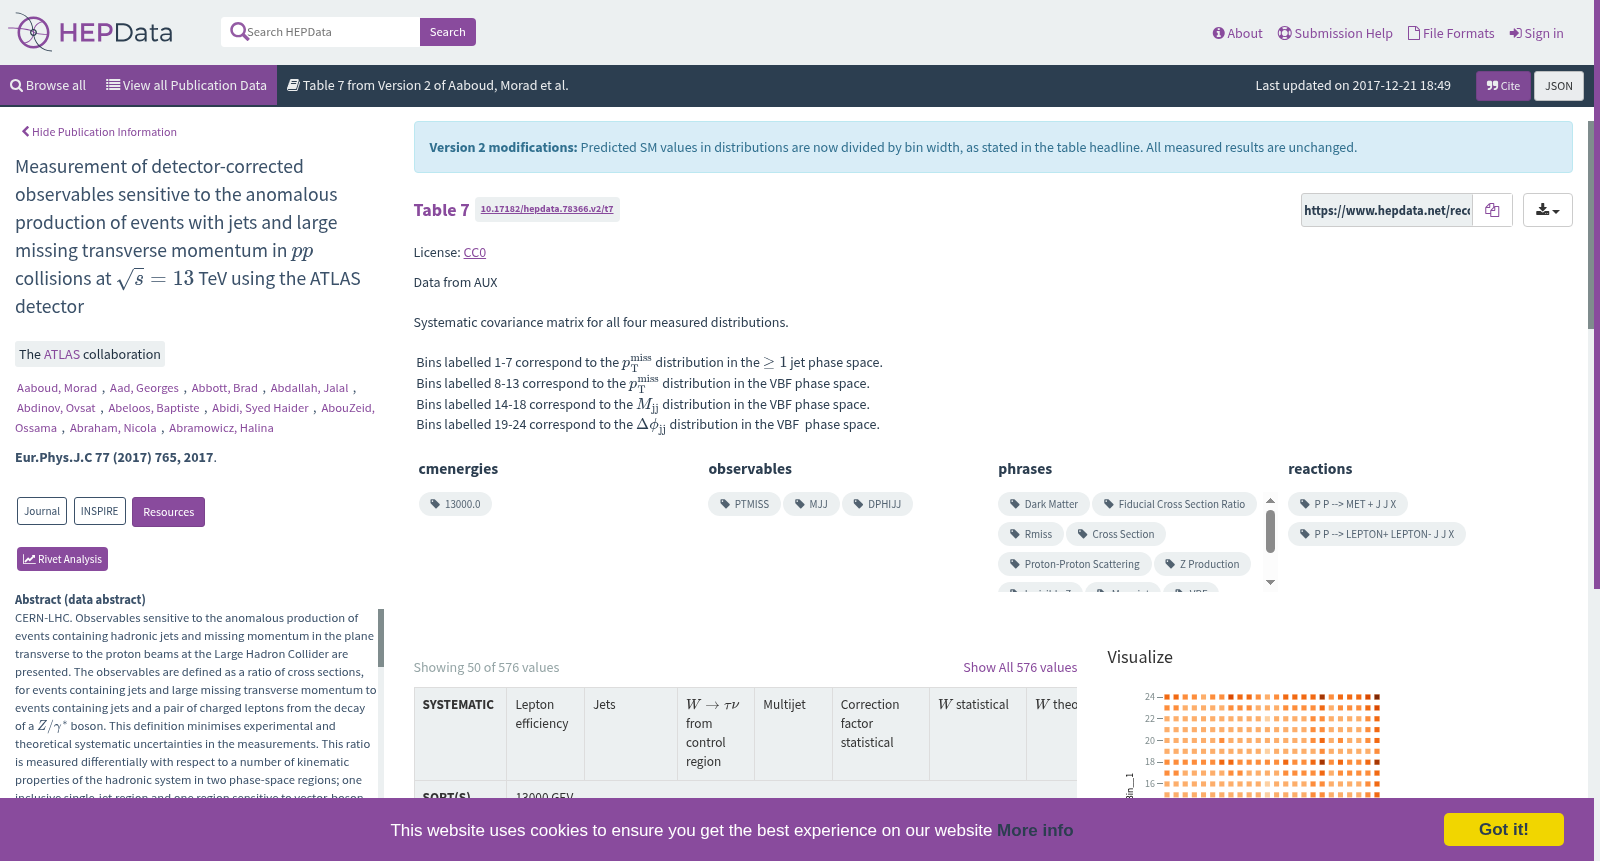Click the covariance heatmap visualization
Image resolution: width=1600 pixels, height=861 pixels.
click(x=1272, y=745)
